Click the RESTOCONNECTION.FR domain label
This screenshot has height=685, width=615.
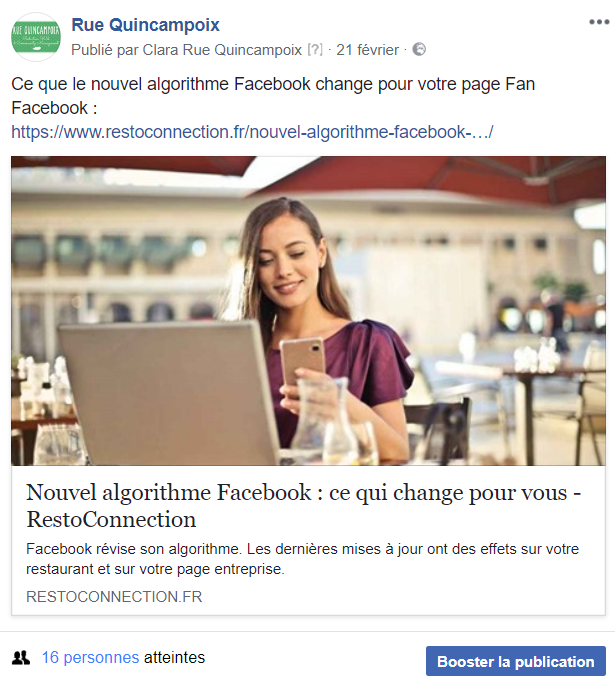pyautogui.click(x=114, y=597)
